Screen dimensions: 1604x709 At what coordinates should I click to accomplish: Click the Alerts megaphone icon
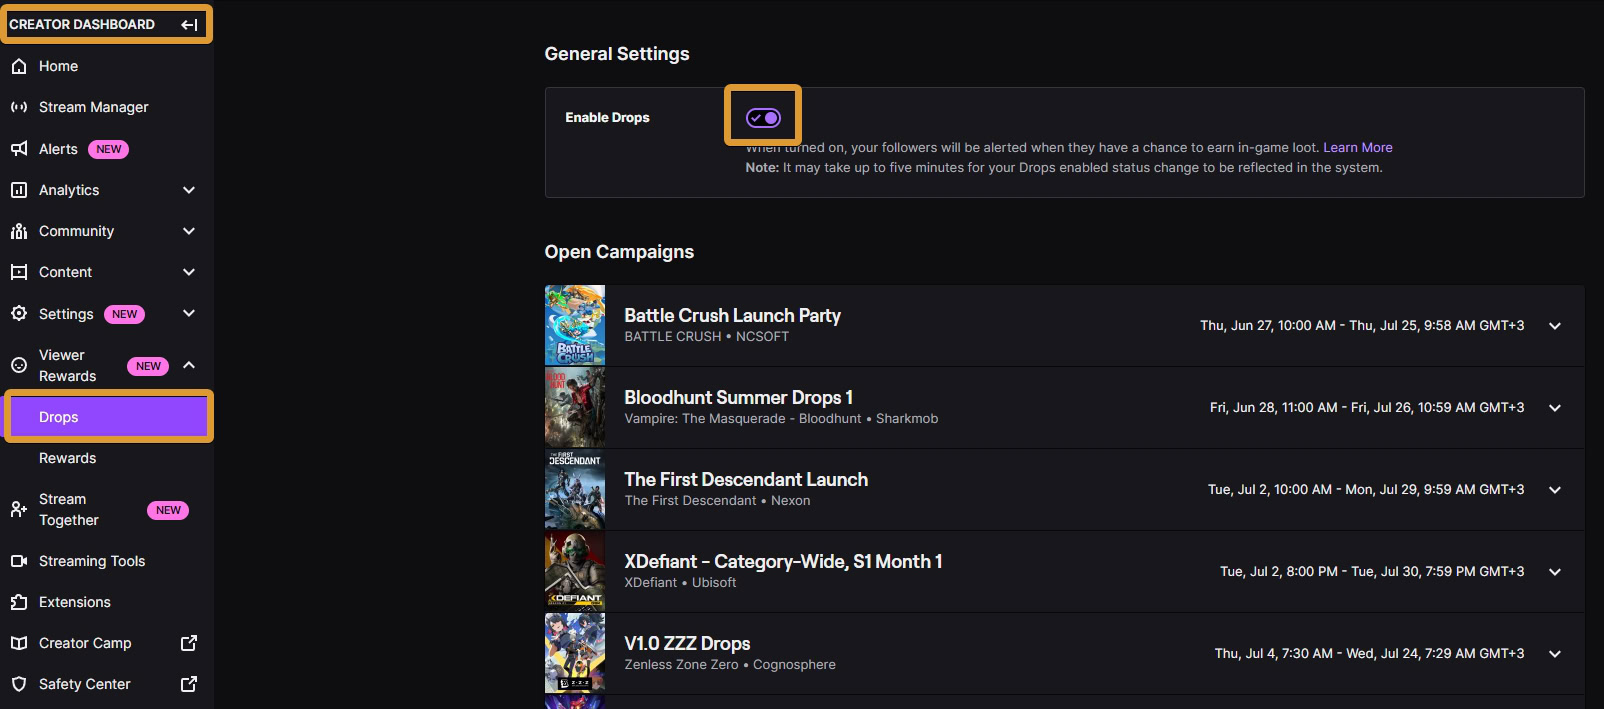coord(19,149)
